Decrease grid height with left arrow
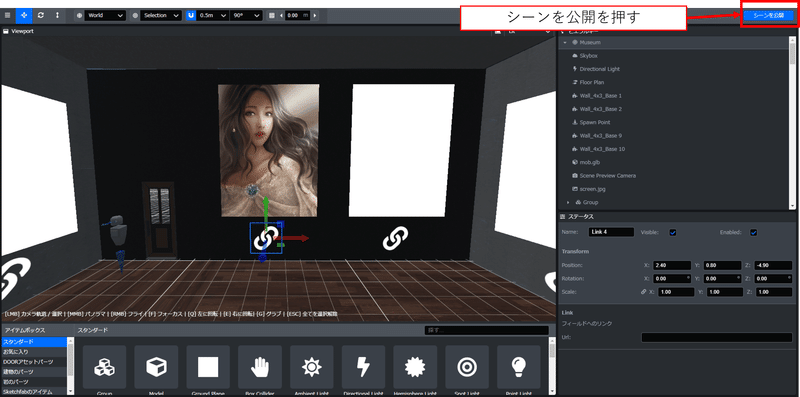Screen dimensions: 800x397 281,15
